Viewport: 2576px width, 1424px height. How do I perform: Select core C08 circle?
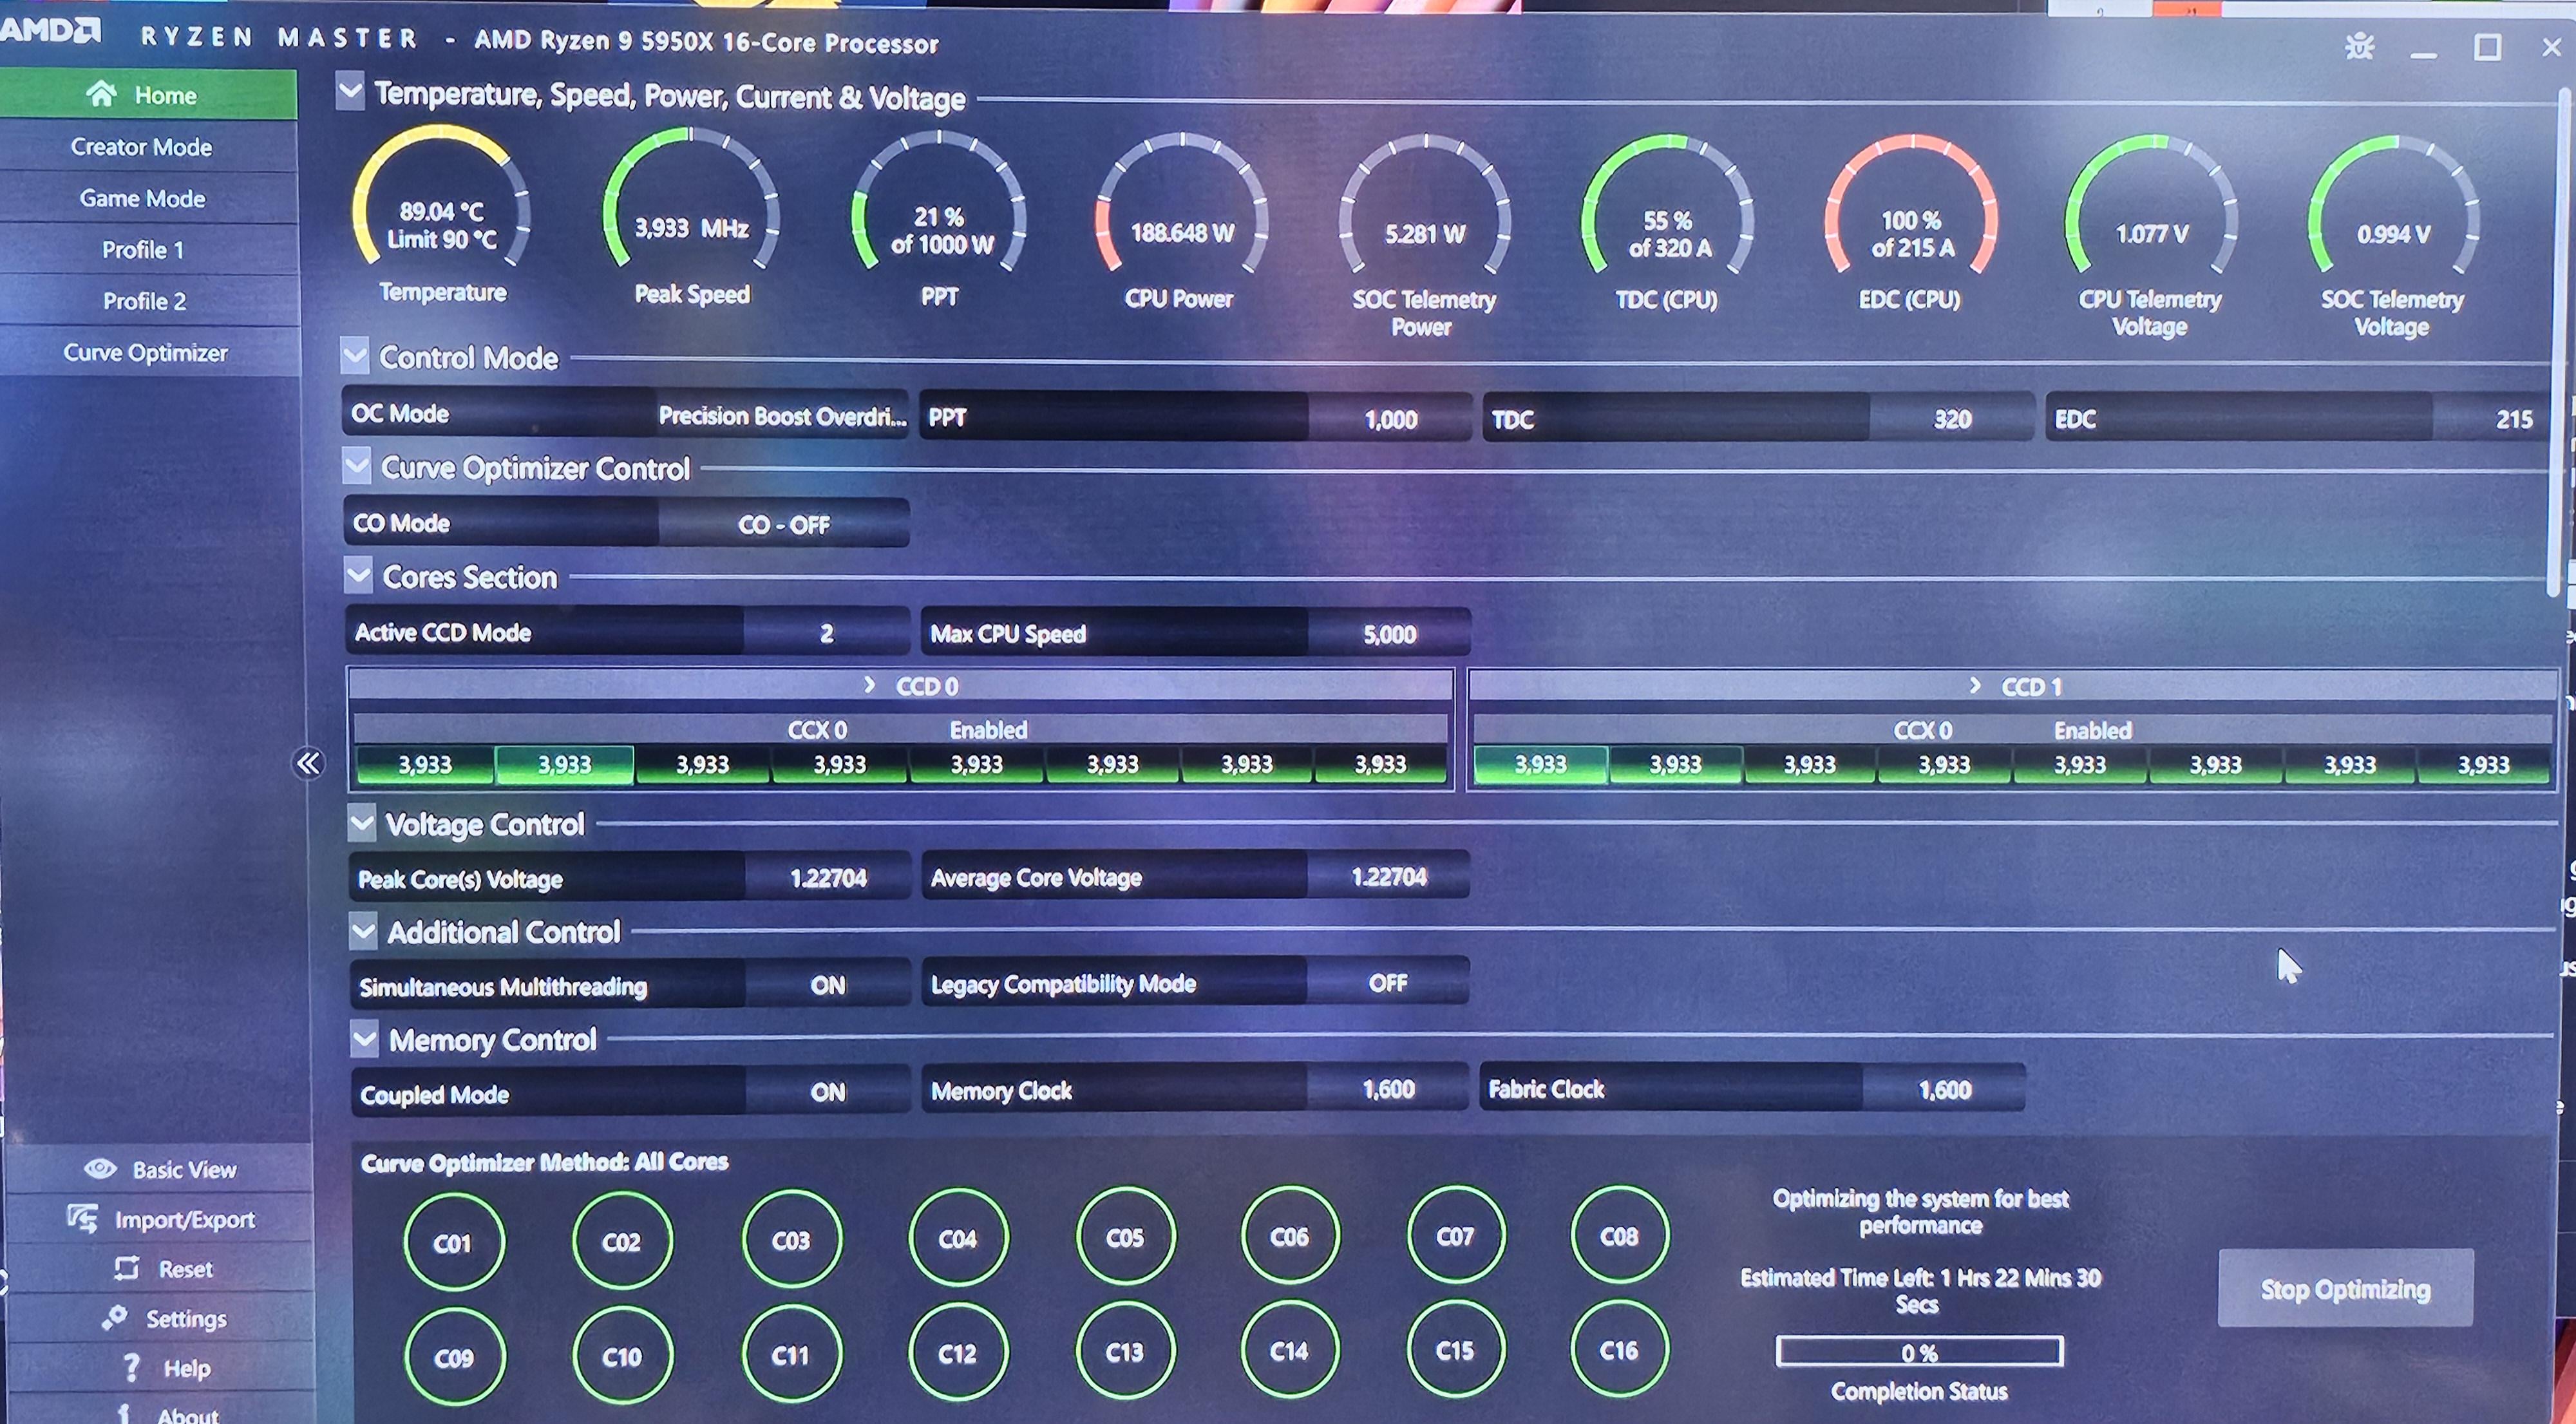click(x=1619, y=1236)
